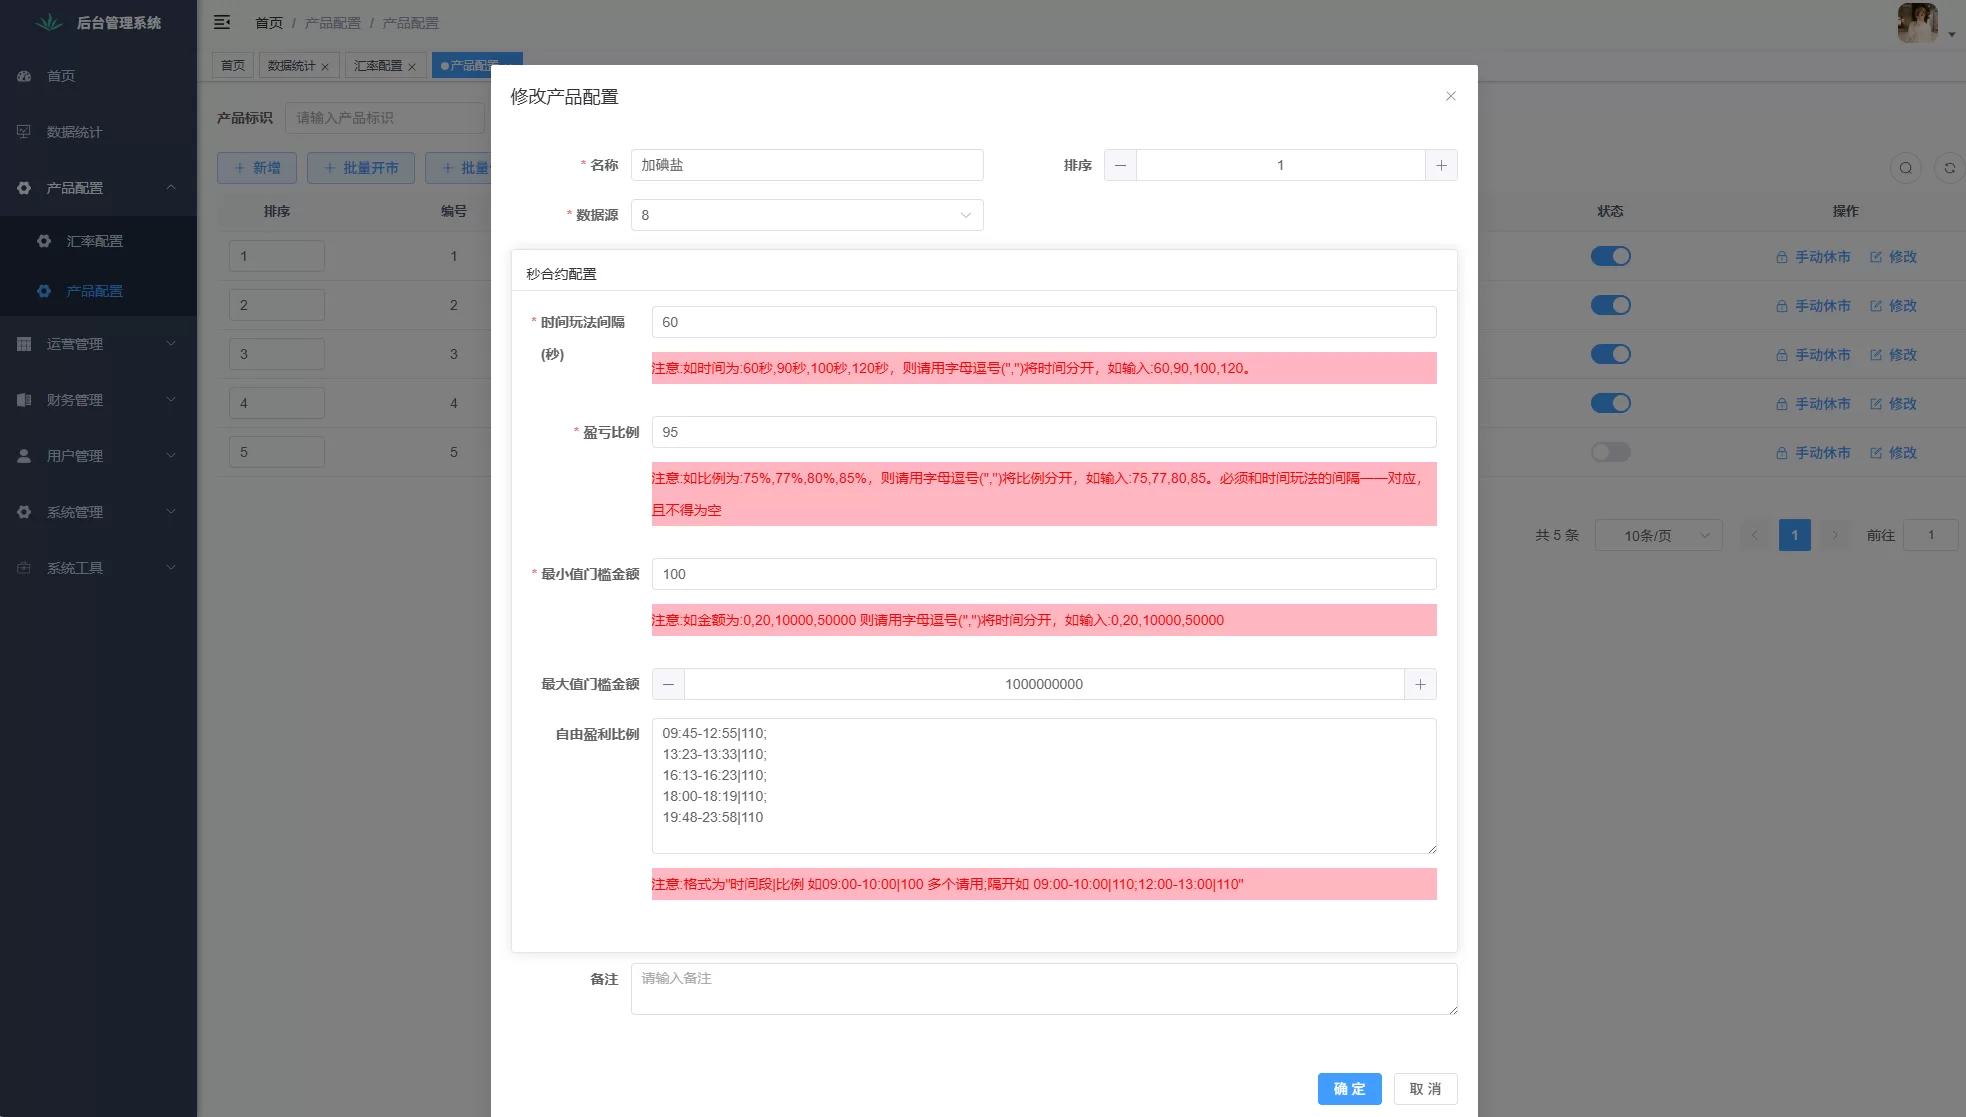Image resolution: width=1966 pixels, height=1117 pixels.
Task: Switch to the 汇率配置 tab
Action: pyautogui.click(x=379, y=65)
